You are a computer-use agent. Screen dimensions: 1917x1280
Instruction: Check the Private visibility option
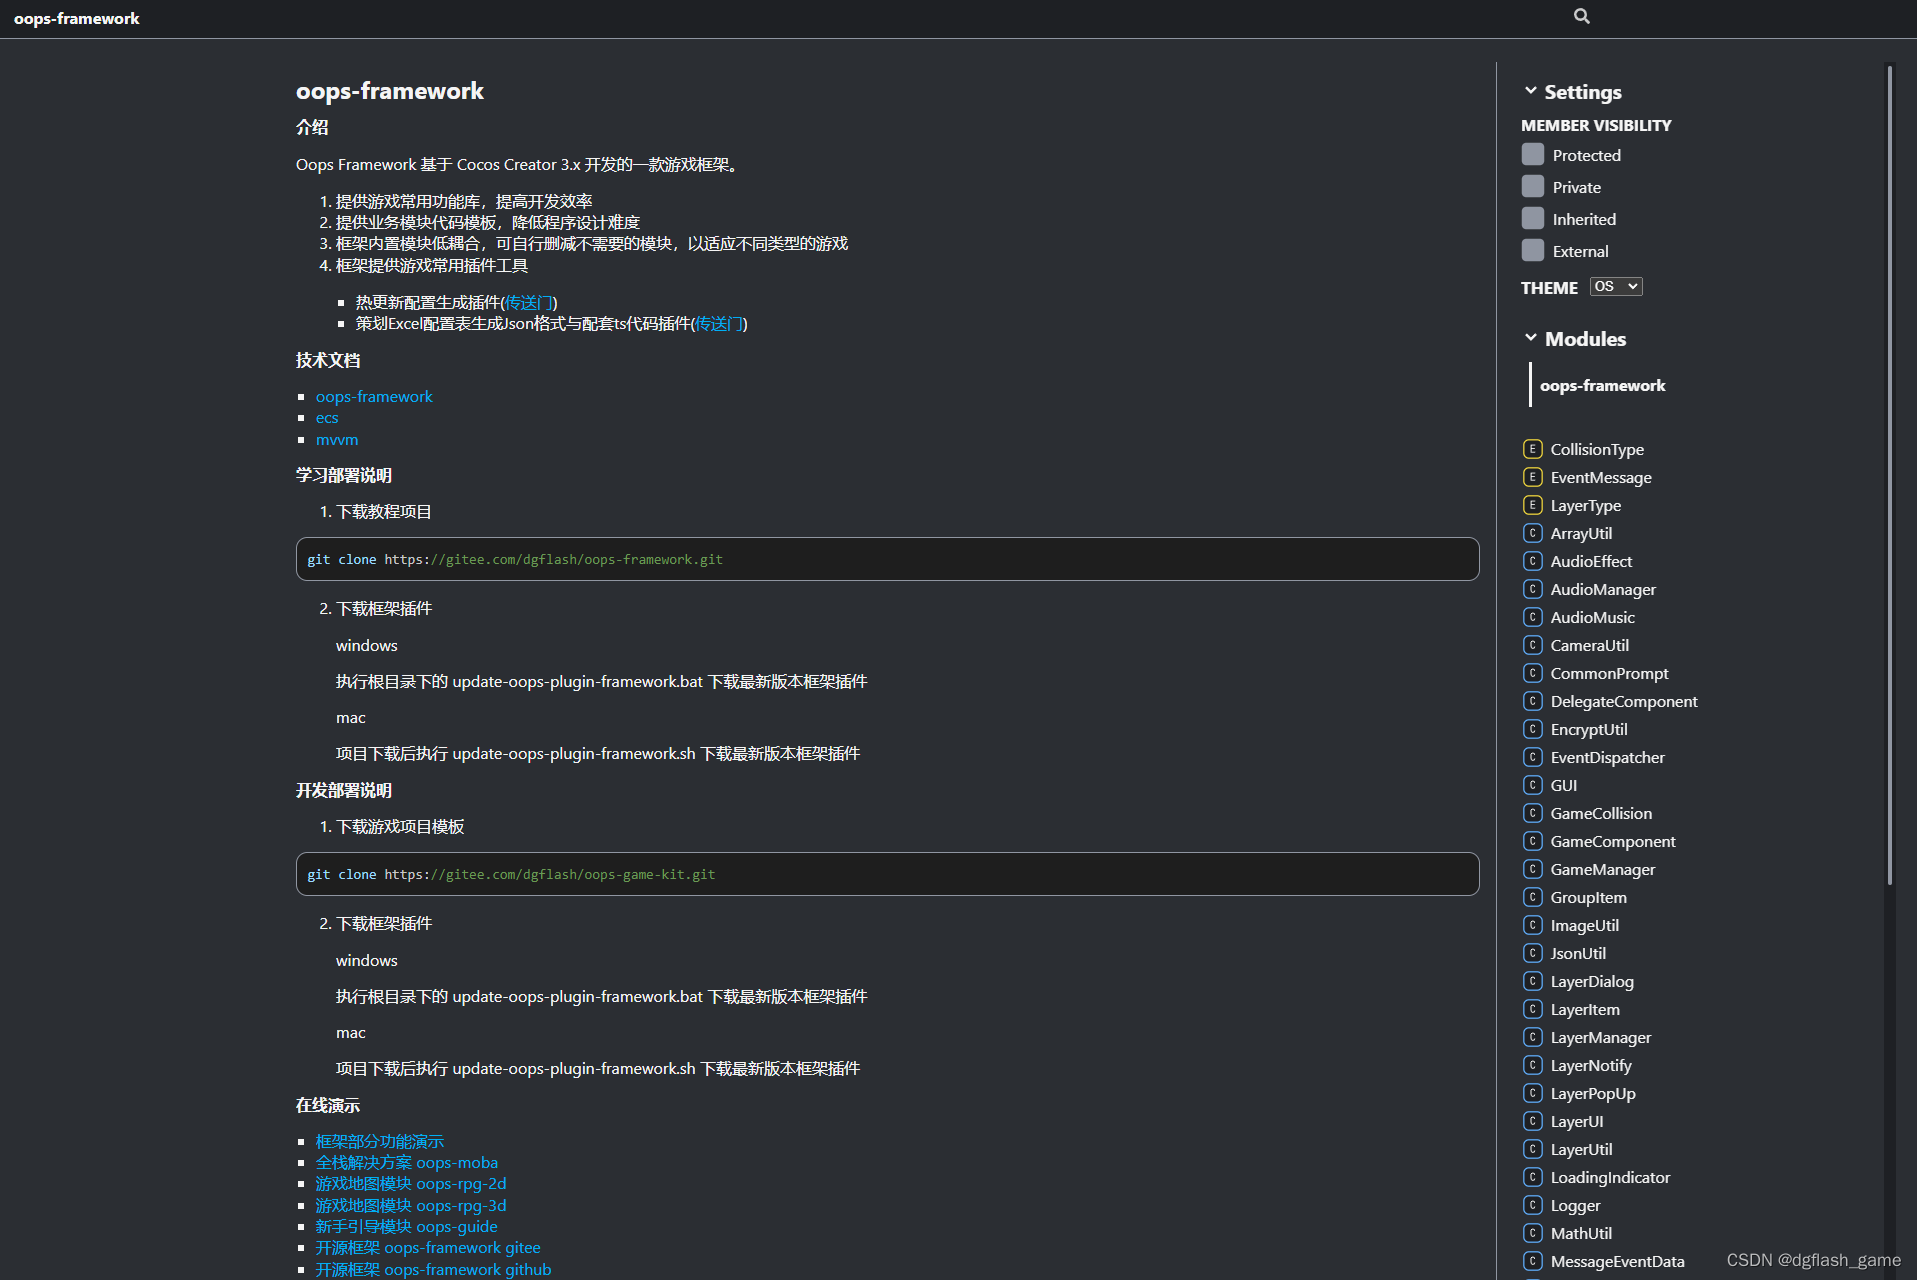[x=1533, y=186]
